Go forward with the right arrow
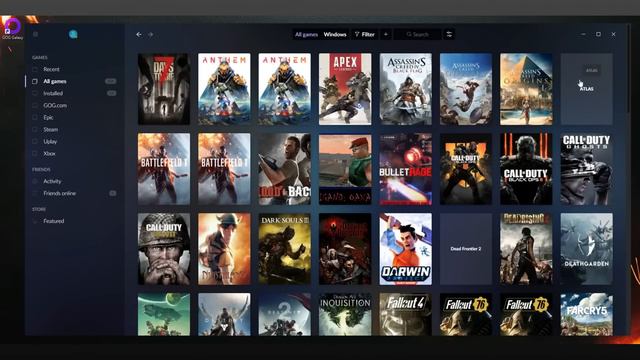Screen dimensions: 640x360 point(151,35)
